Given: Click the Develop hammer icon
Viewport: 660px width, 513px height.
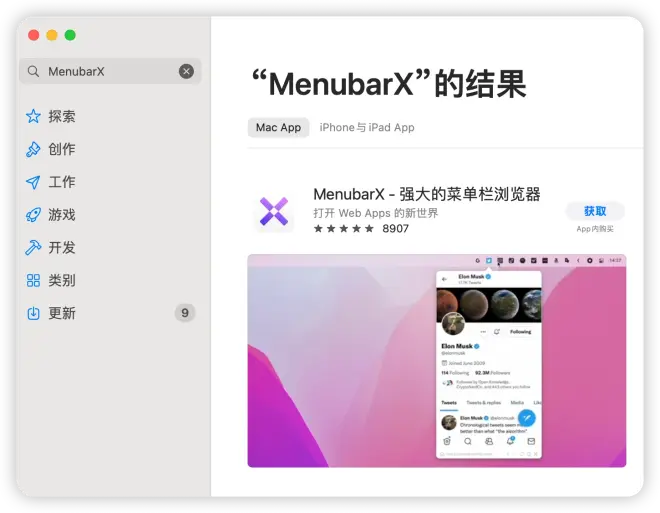Looking at the screenshot, I should click(x=33, y=248).
